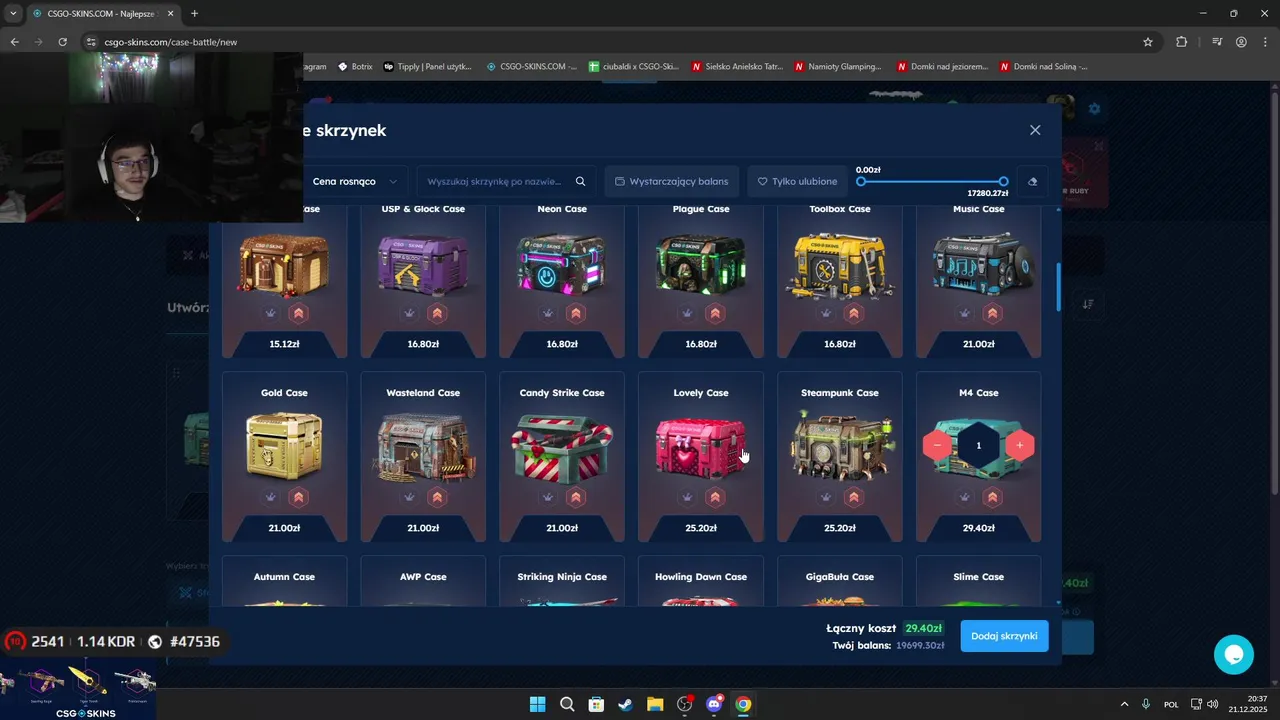Click the crown icon on Gold Case
Image resolution: width=1280 pixels, height=720 pixels.
pos(270,497)
